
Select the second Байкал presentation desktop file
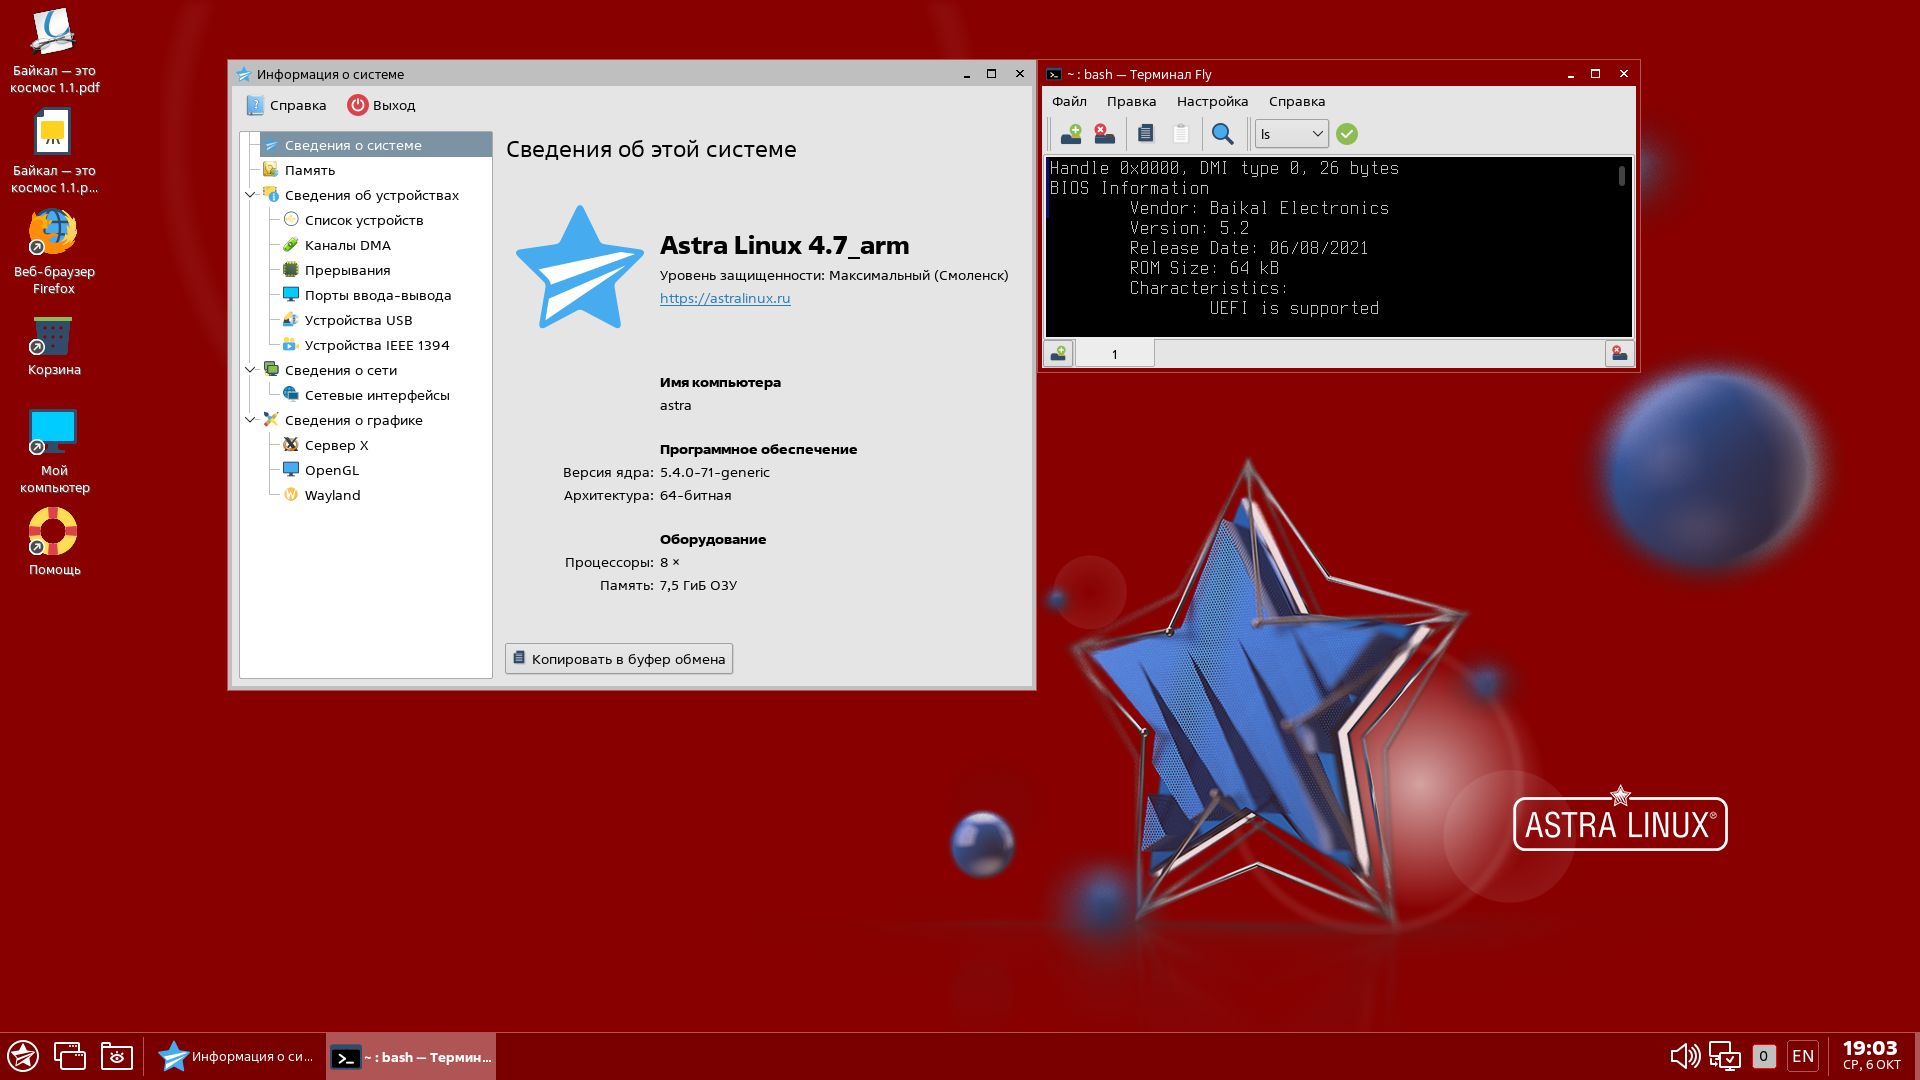click(x=54, y=151)
